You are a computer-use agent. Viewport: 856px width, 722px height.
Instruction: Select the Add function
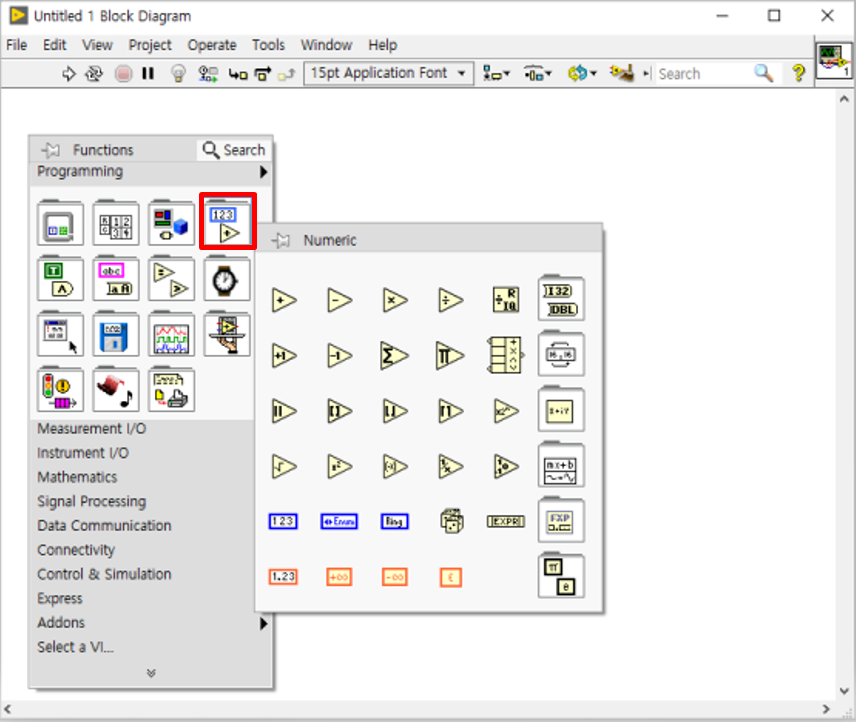[x=284, y=300]
